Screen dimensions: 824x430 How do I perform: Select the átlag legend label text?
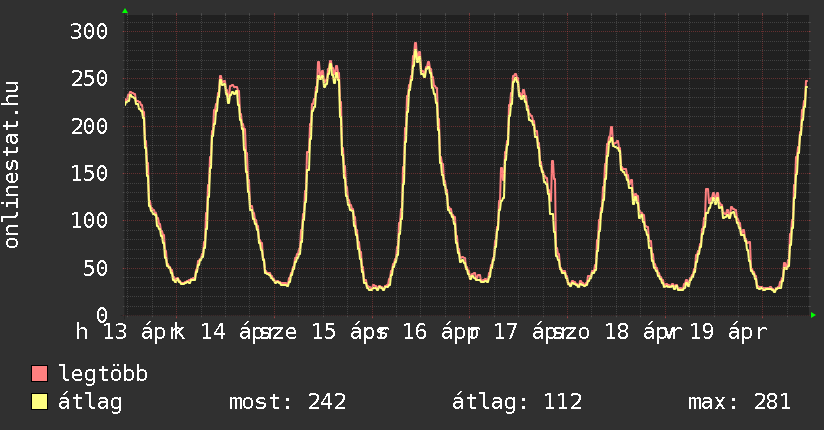[x=90, y=402]
